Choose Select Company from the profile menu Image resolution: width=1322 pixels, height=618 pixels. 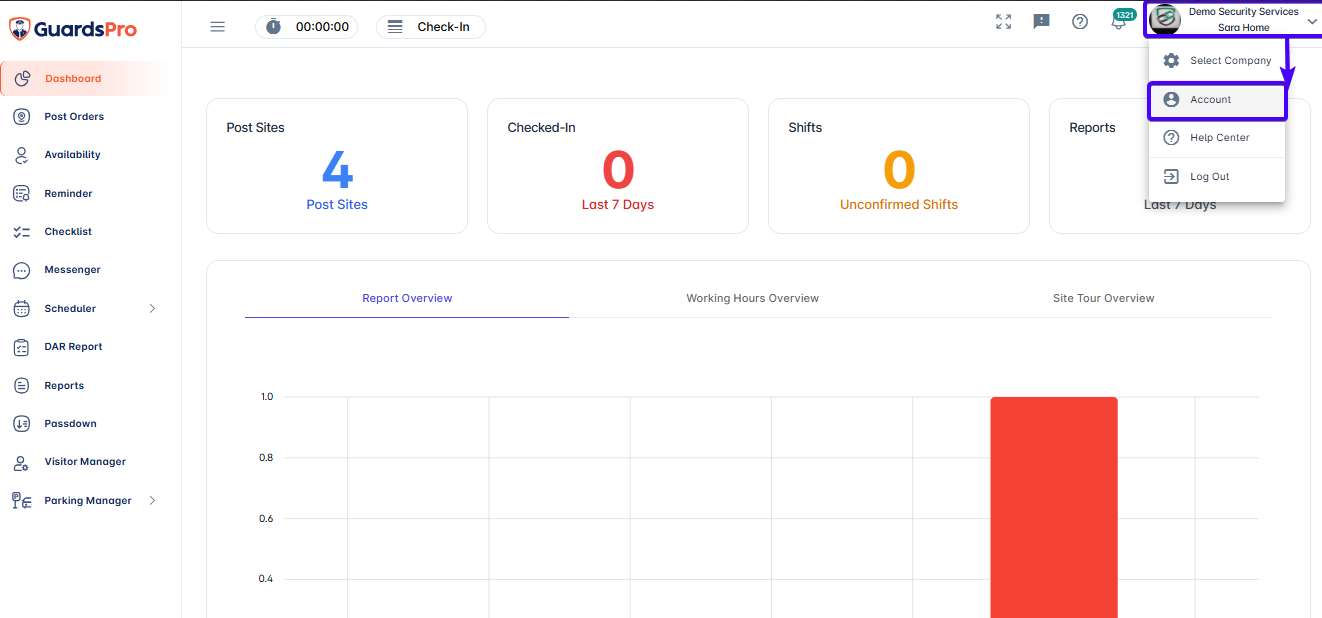point(1216,61)
